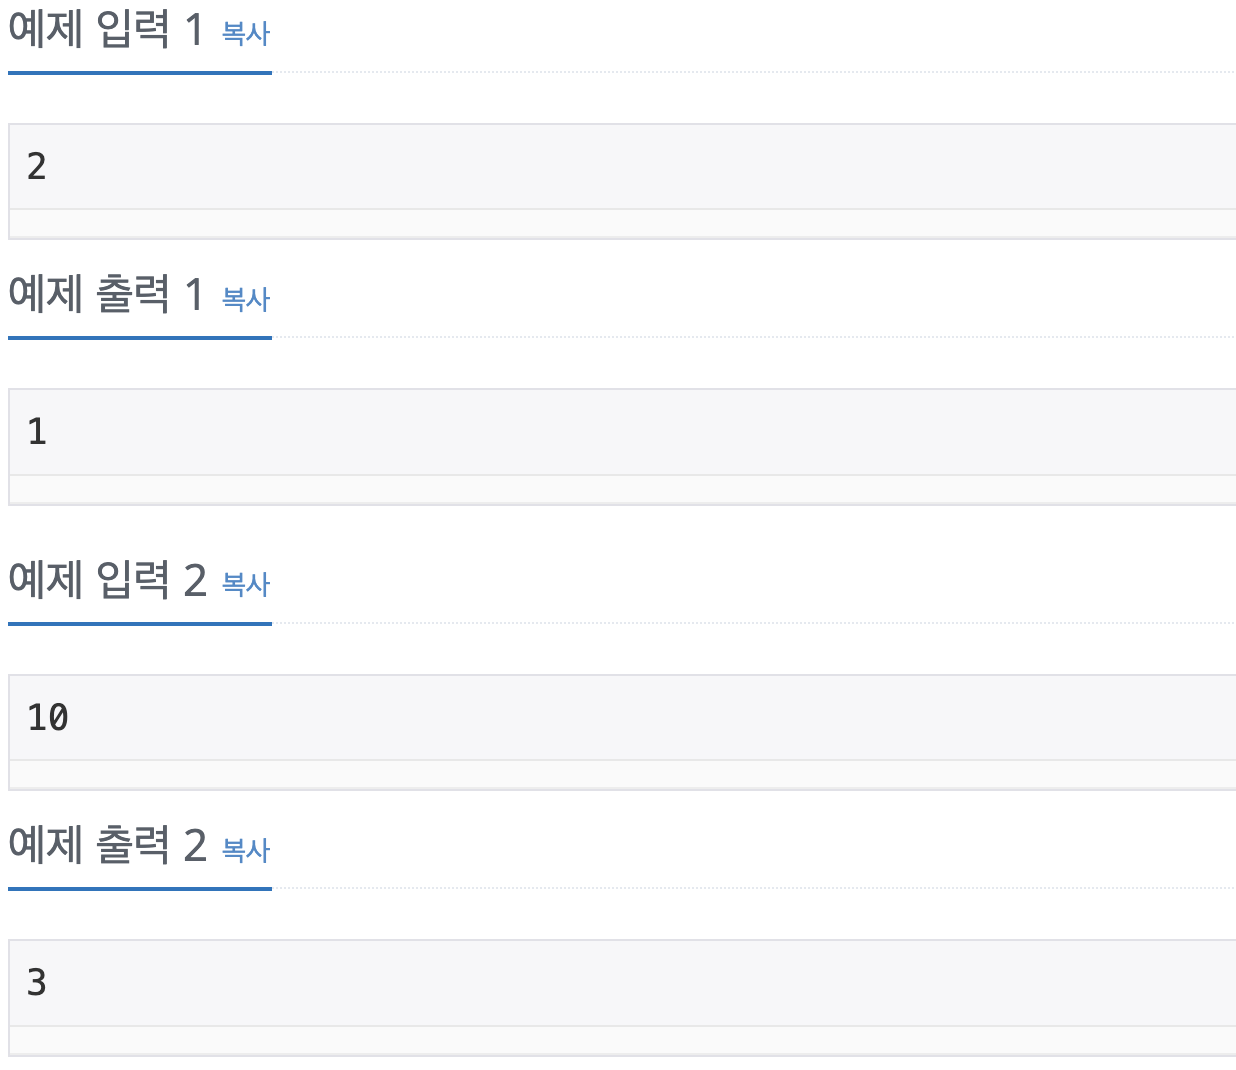1236x1070 pixels.
Task: Copy example output 1 using its 복사 link
Action: (246, 299)
